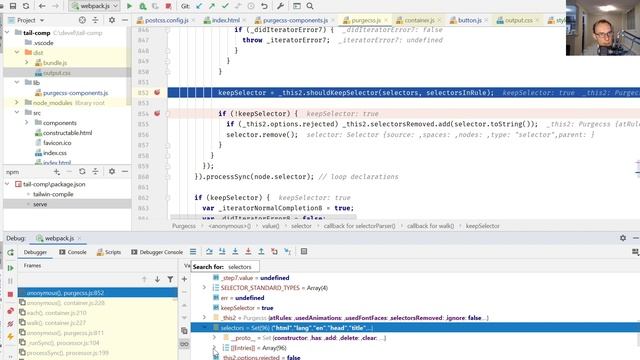Run webpack.js with the green play icon
Image resolution: width=640 pixels, height=360 pixels.
129,6
